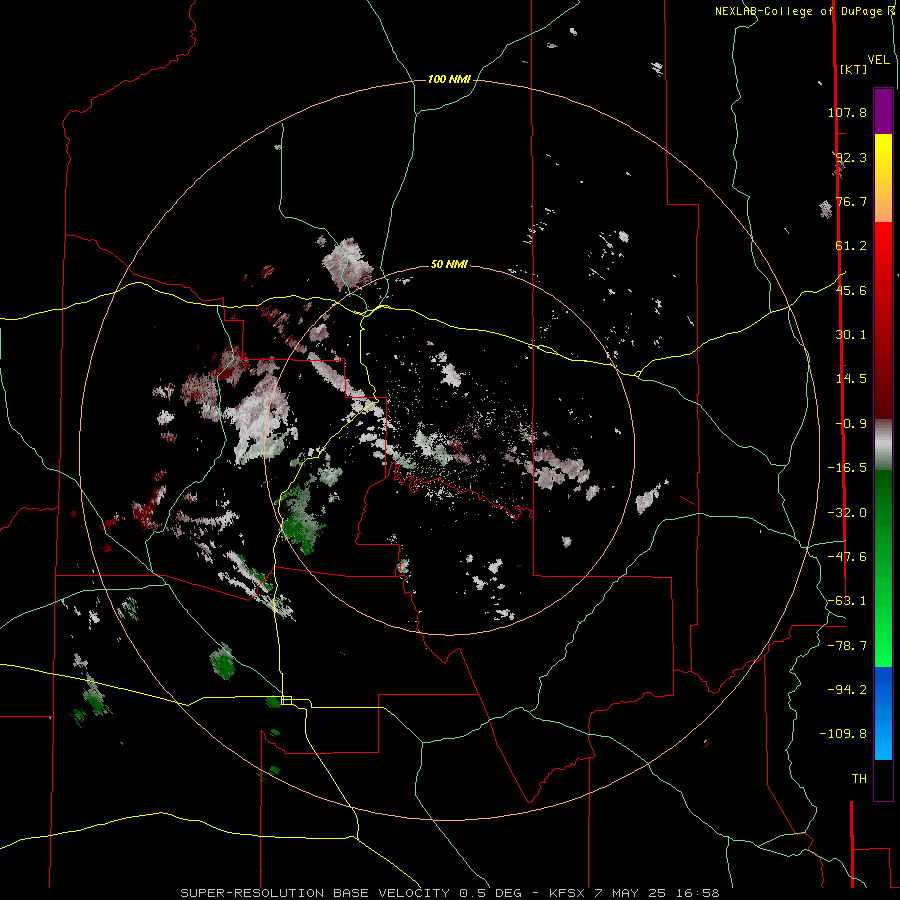Click the -78.7 velocity scale value
This screenshot has height=900, width=900.
[847, 646]
